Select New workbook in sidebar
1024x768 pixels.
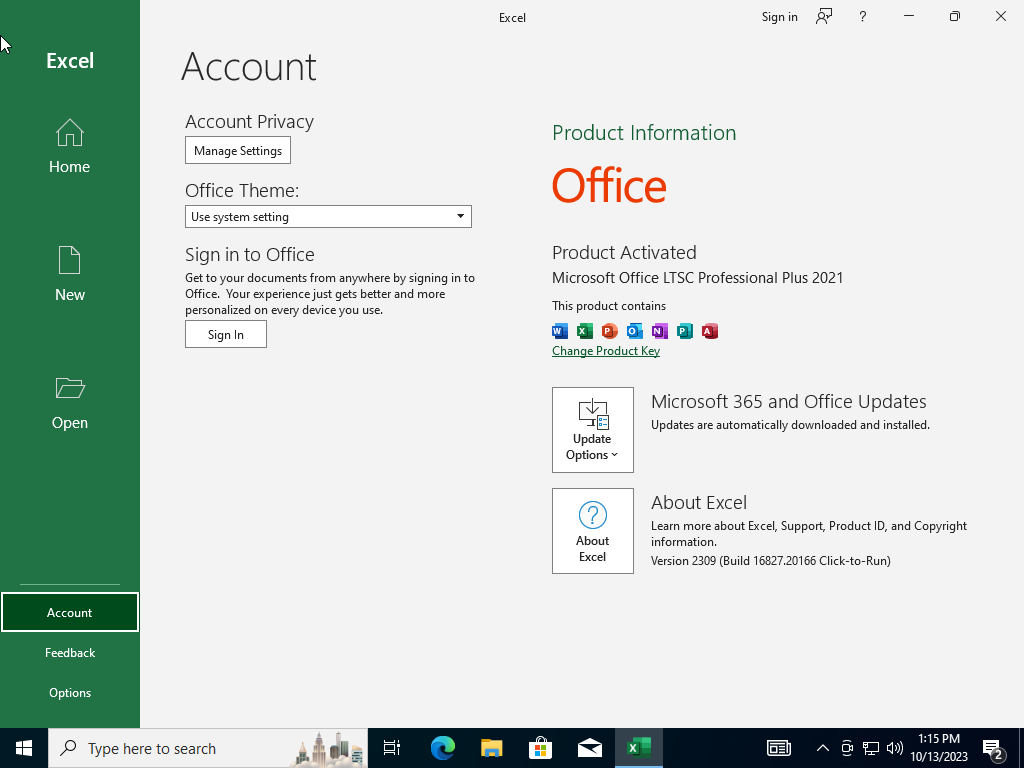(x=69, y=274)
